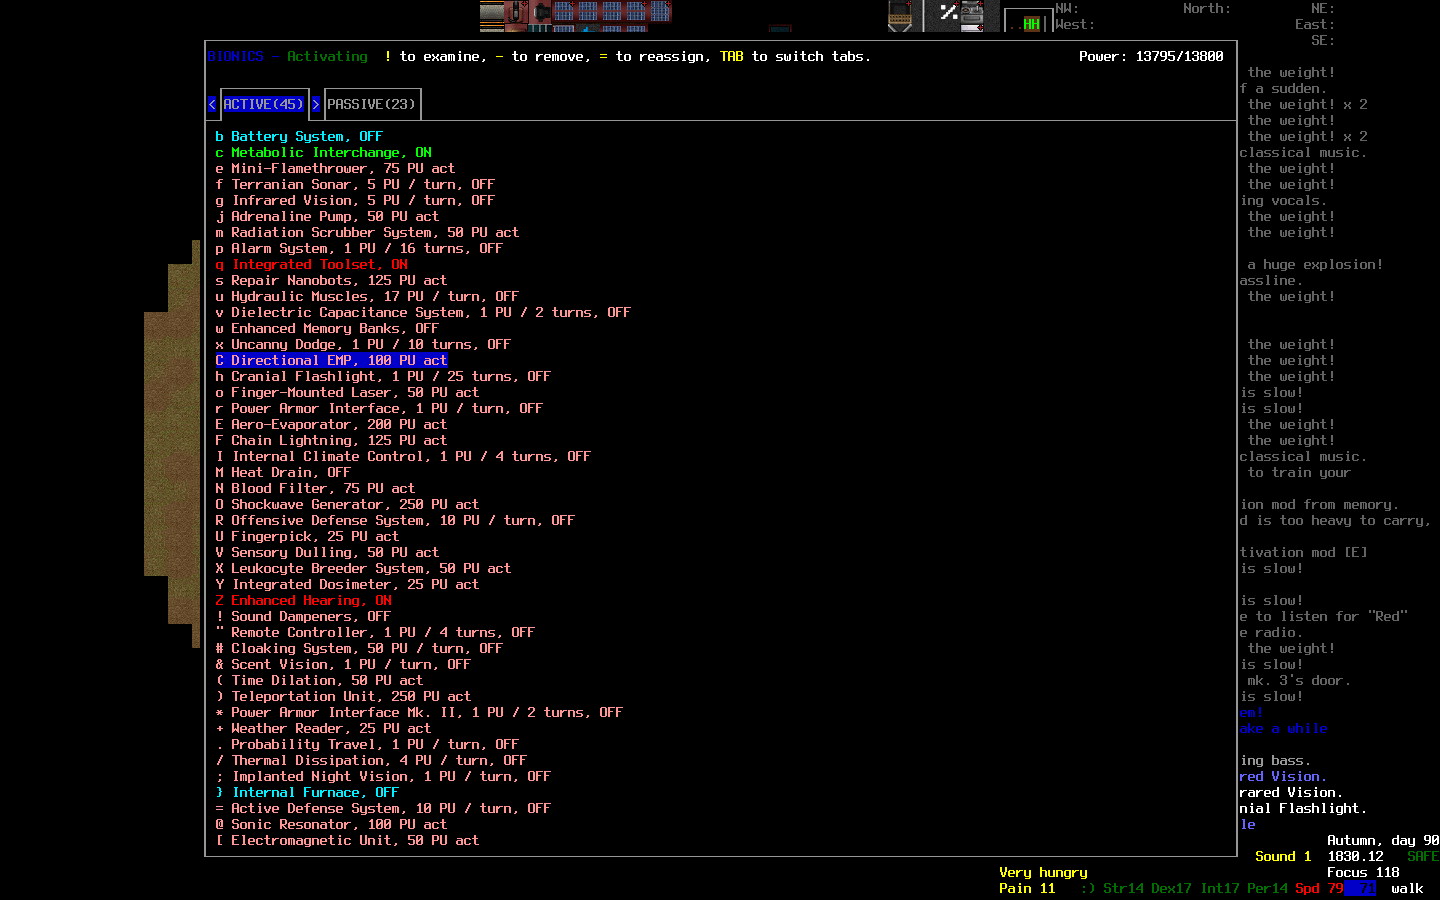Click the Dex17 stat
Viewport: 1440px width, 900px height.
pos(1171,888)
